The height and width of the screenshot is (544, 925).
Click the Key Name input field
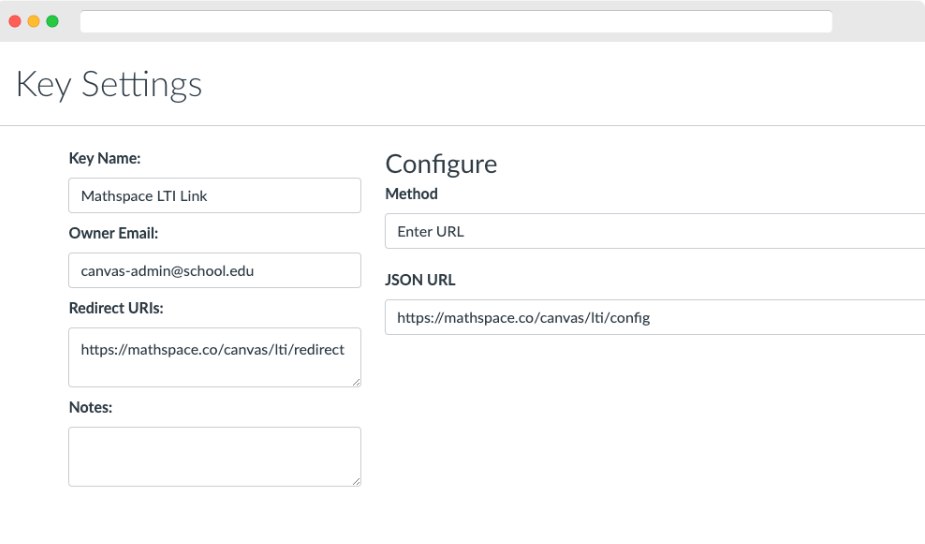(x=215, y=195)
